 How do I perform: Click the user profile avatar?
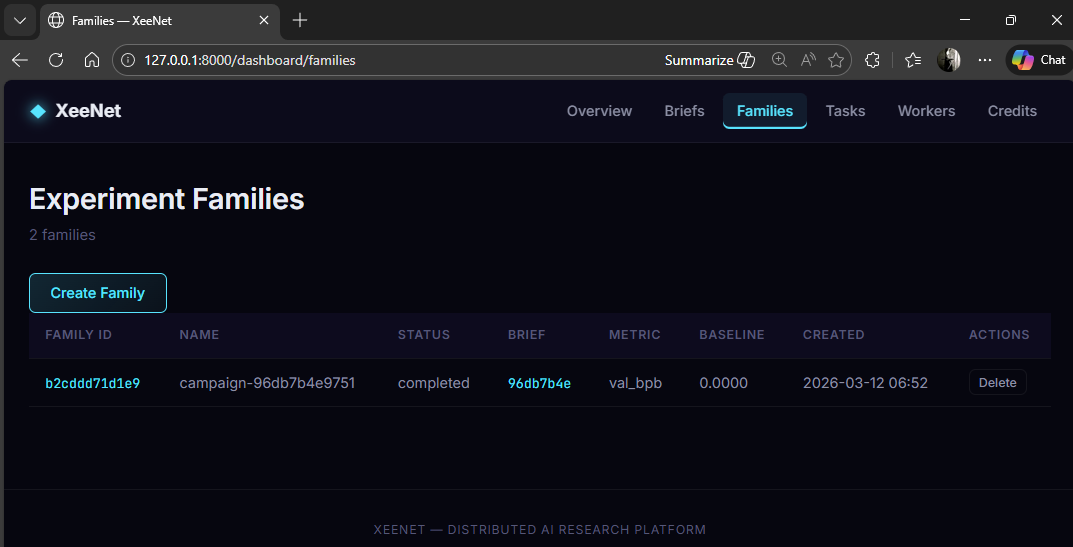(x=948, y=60)
